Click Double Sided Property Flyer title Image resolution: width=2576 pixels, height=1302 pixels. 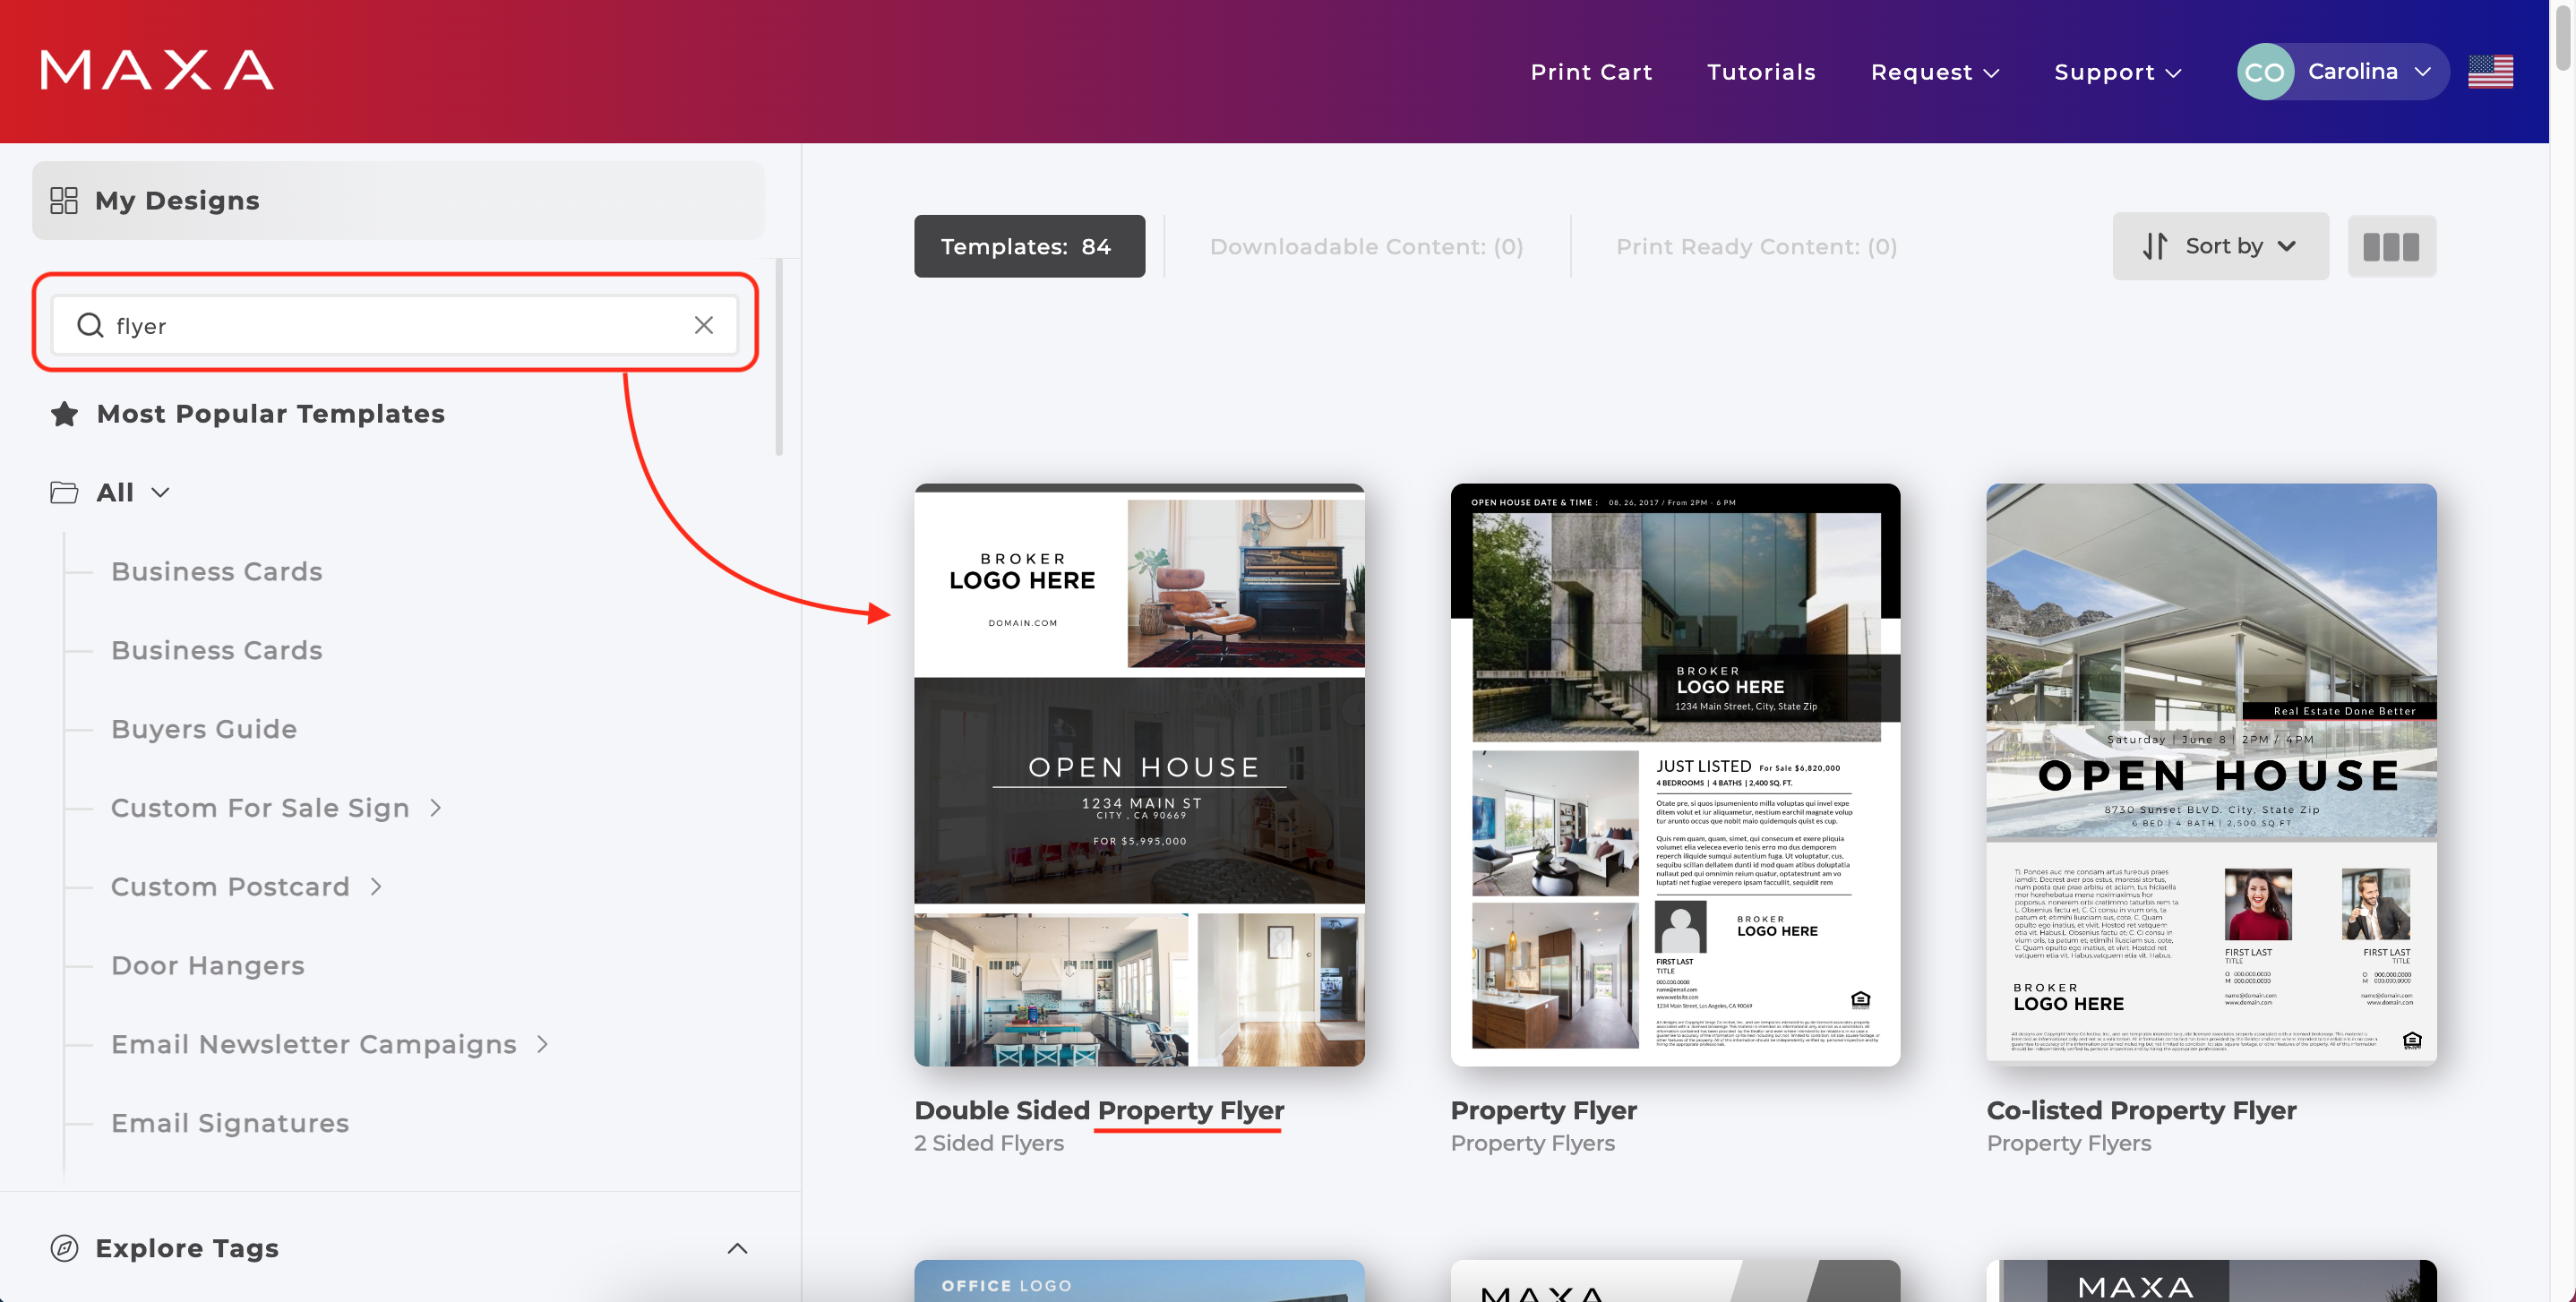tap(1099, 1110)
